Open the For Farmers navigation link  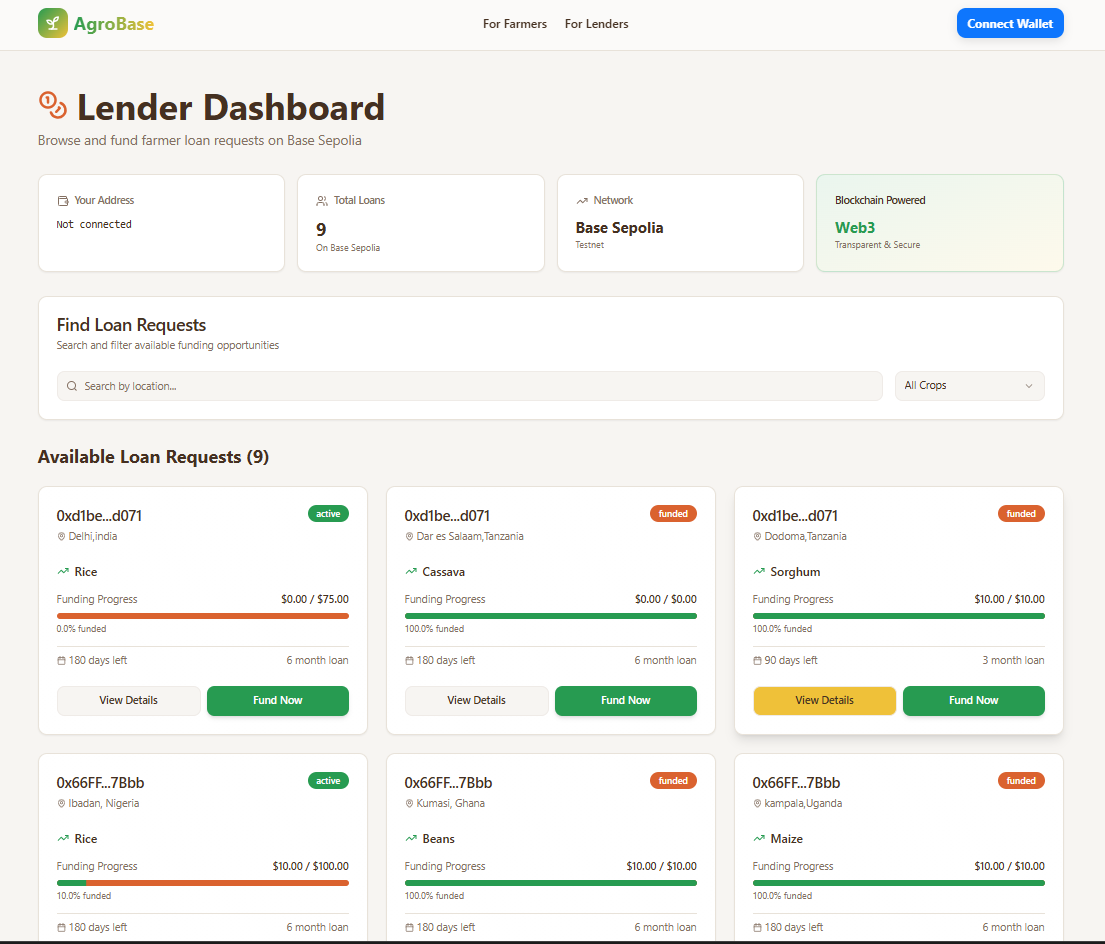click(515, 24)
